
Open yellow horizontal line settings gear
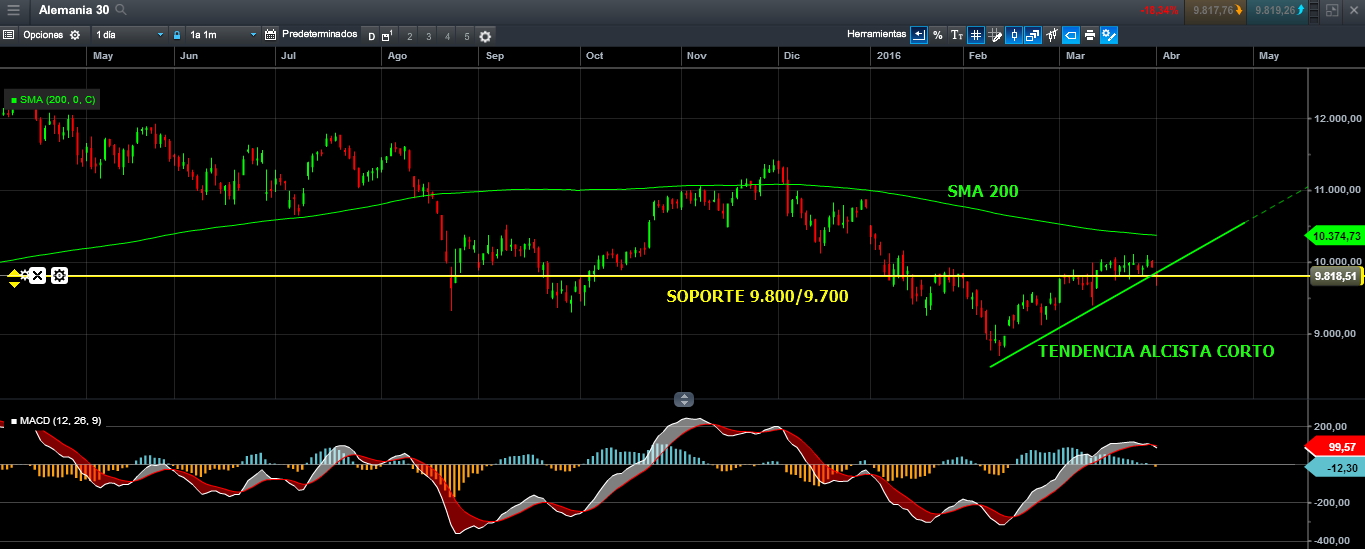[x=59, y=275]
